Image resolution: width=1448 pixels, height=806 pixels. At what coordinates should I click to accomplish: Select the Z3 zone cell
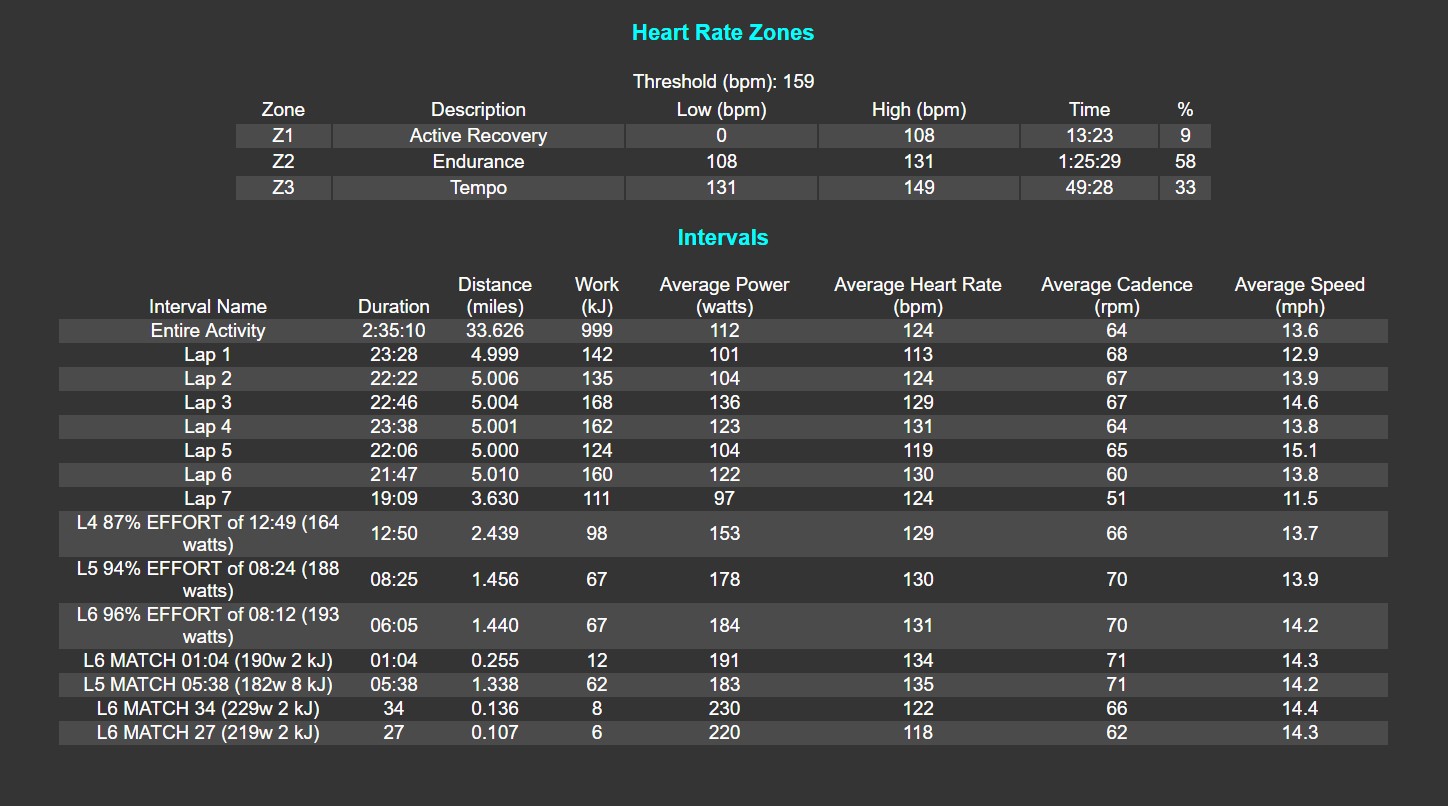(x=283, y=188)
